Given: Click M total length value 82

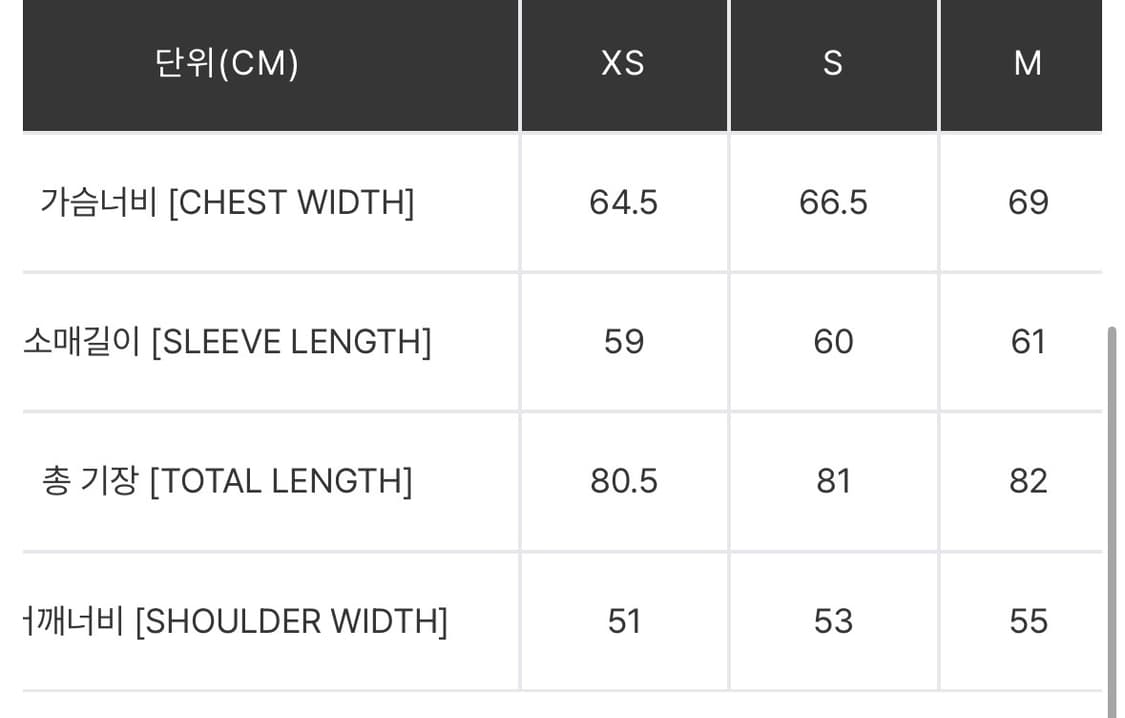Looking at the screenshot, I should point(1028,481).
